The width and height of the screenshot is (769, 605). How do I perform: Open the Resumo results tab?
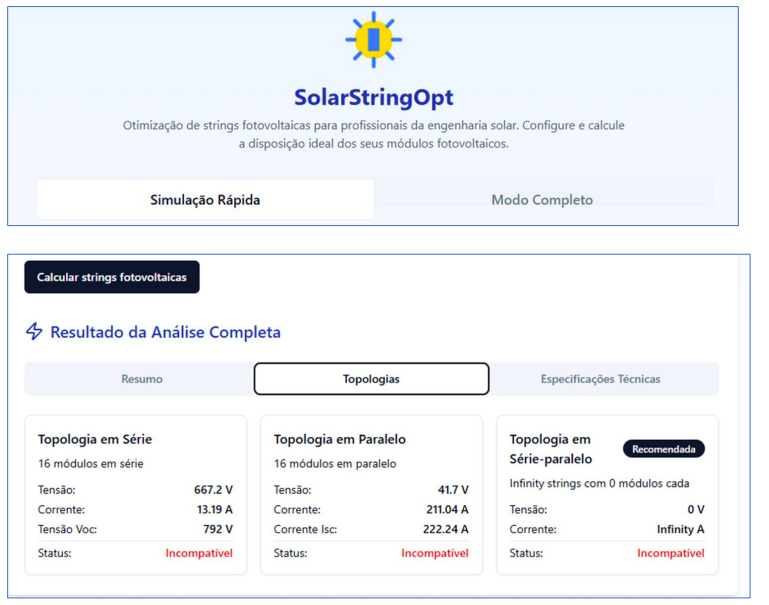coord(141,379)
